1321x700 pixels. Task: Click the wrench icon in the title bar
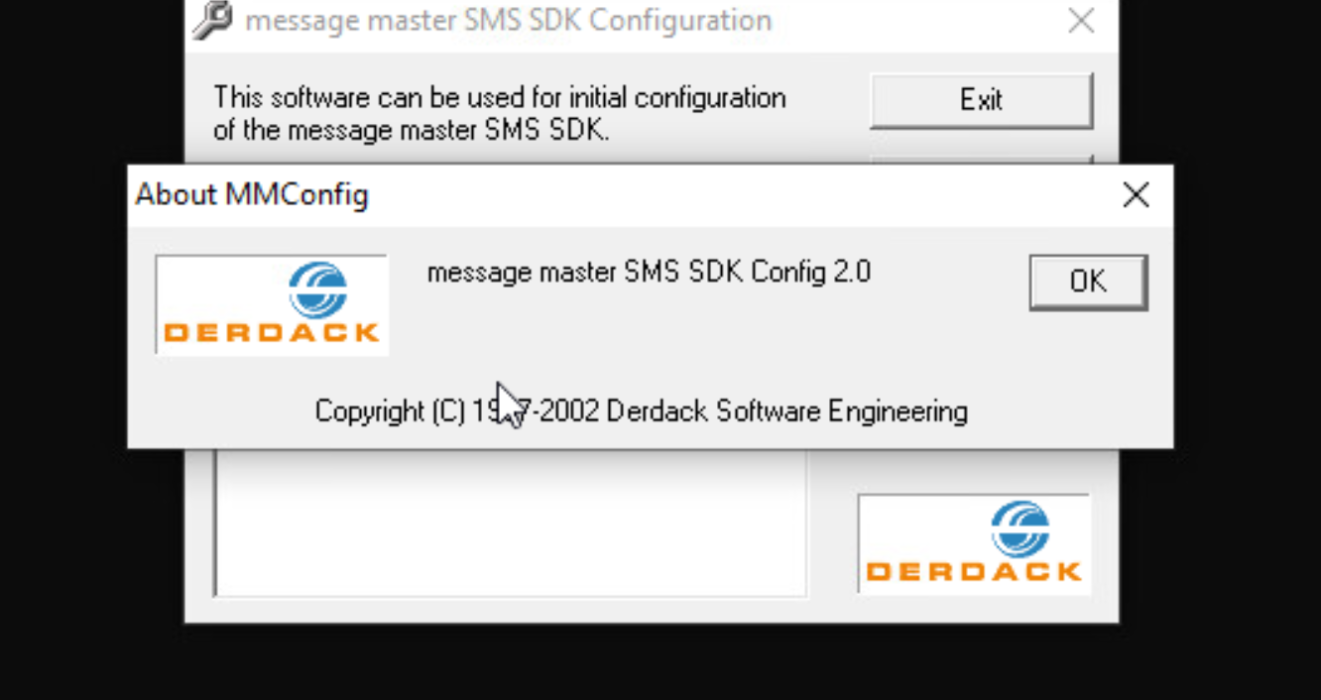[212, 20]
